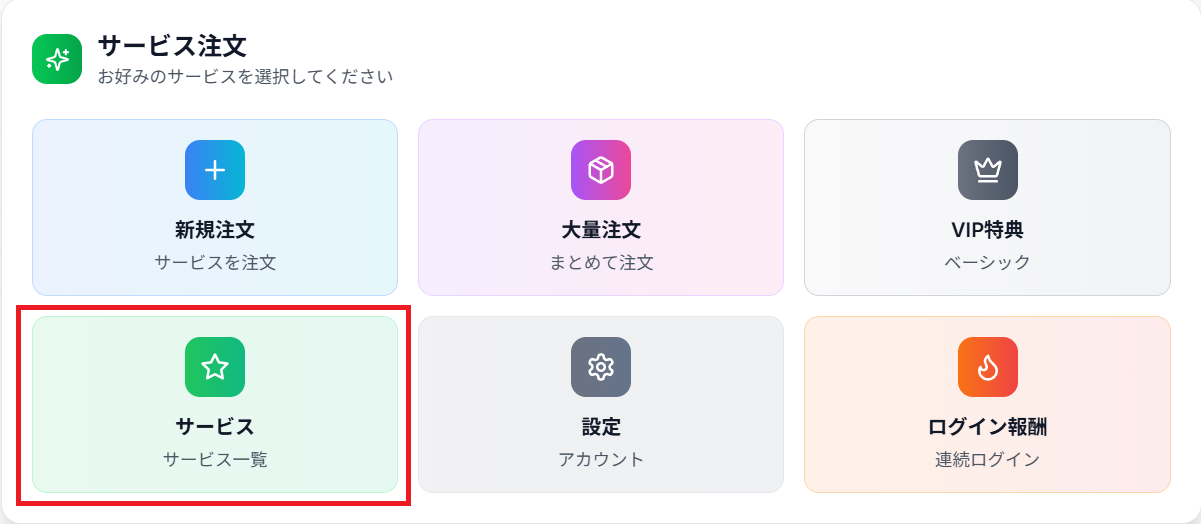Screen dimensions: 1201x524
Task: Open the VIP特典 label
Action: pos(987,230)
